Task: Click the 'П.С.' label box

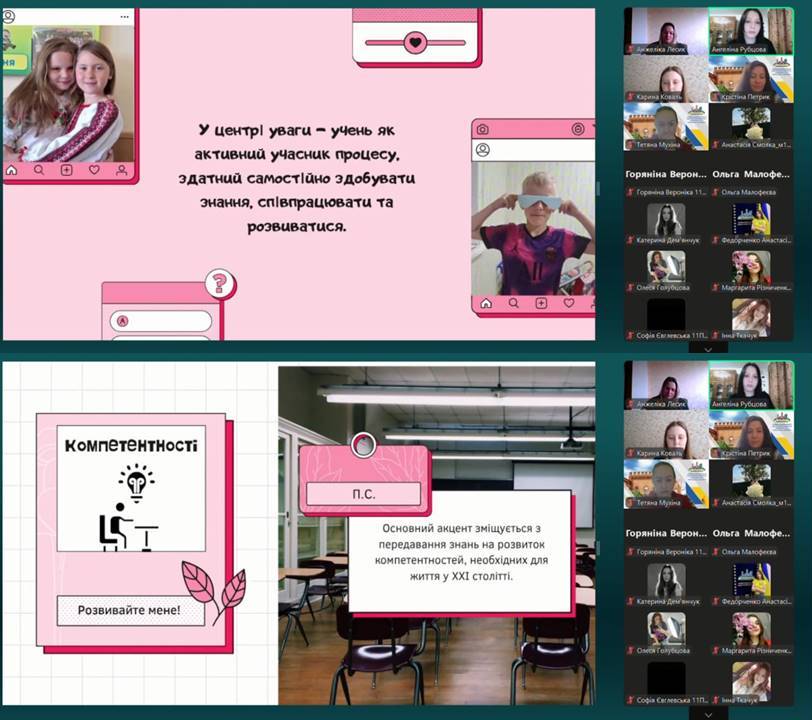Action: point(363,494)
